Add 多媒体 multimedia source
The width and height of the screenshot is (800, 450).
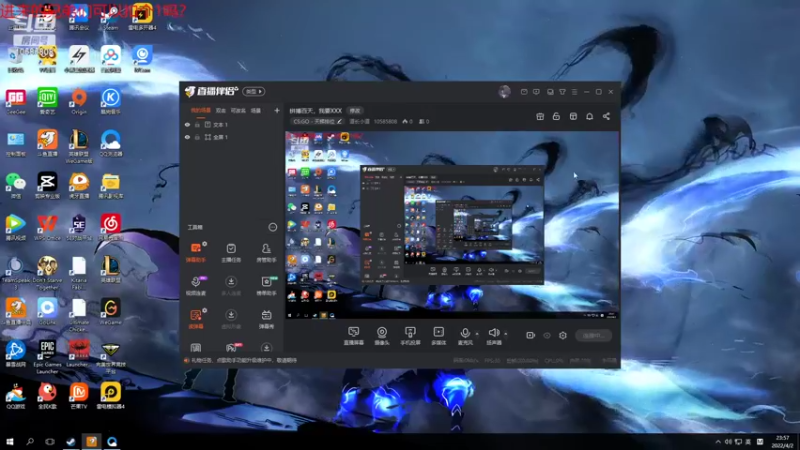coord(438,336)
